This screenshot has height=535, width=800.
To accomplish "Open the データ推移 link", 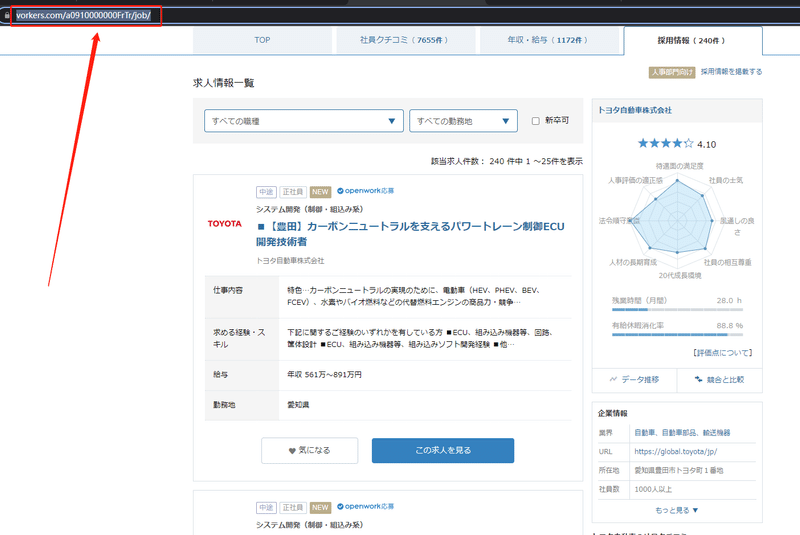I will 634,379.
